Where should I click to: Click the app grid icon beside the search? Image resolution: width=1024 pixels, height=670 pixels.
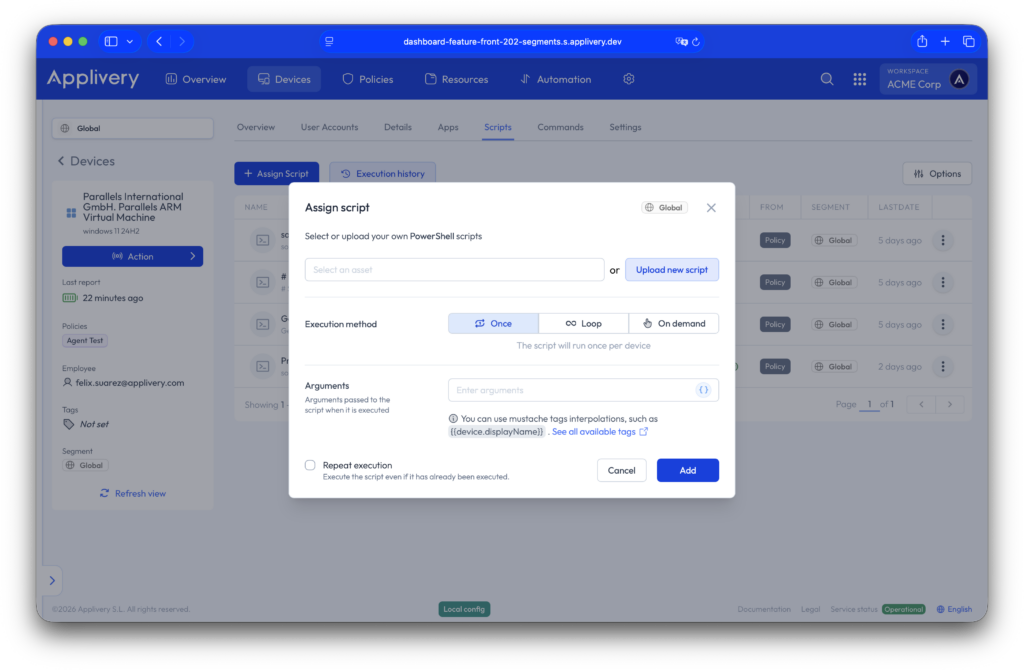click(860, 78)
